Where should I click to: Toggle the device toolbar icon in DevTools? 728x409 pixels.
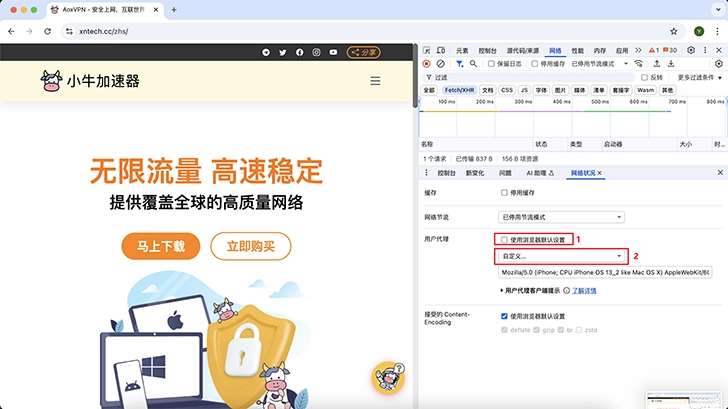click(441, 50)
